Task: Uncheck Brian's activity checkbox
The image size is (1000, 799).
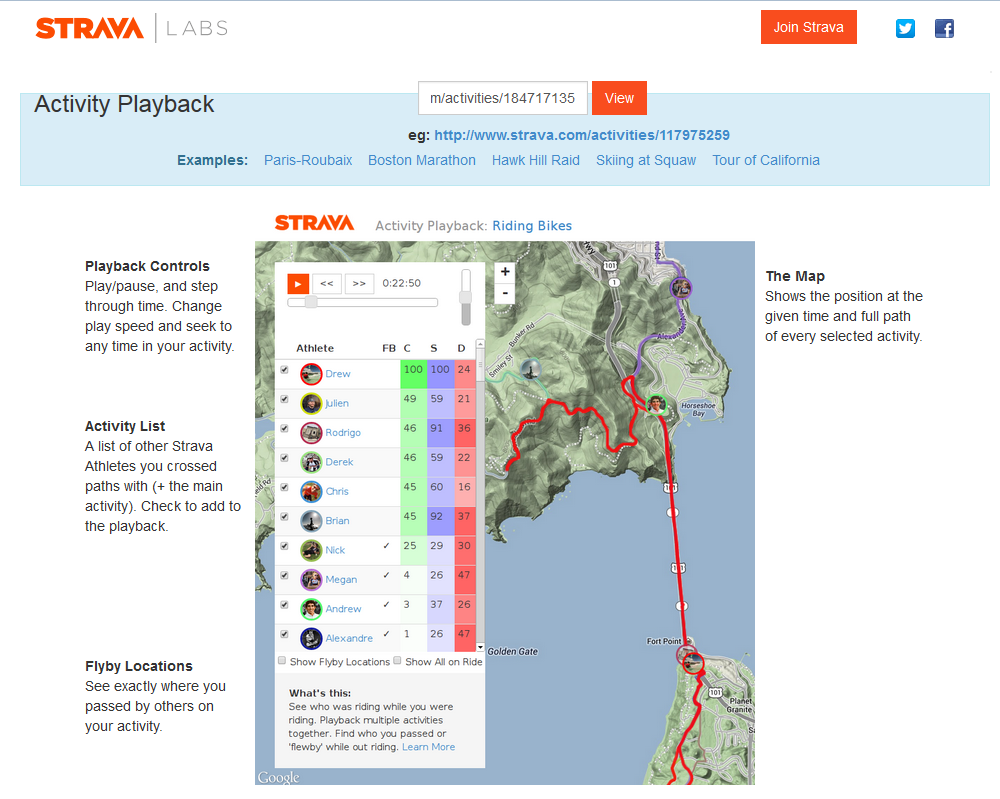Action: pos(284,517)
